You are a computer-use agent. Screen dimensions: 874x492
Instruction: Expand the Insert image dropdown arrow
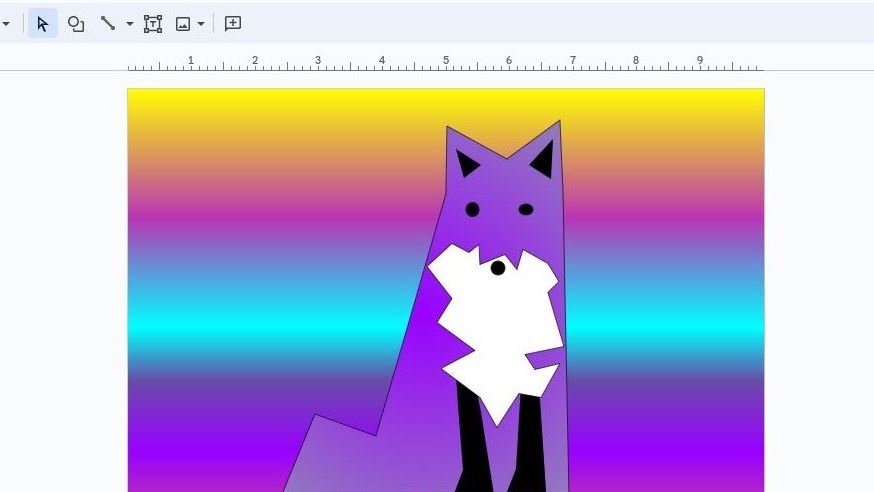pos(202,24)
